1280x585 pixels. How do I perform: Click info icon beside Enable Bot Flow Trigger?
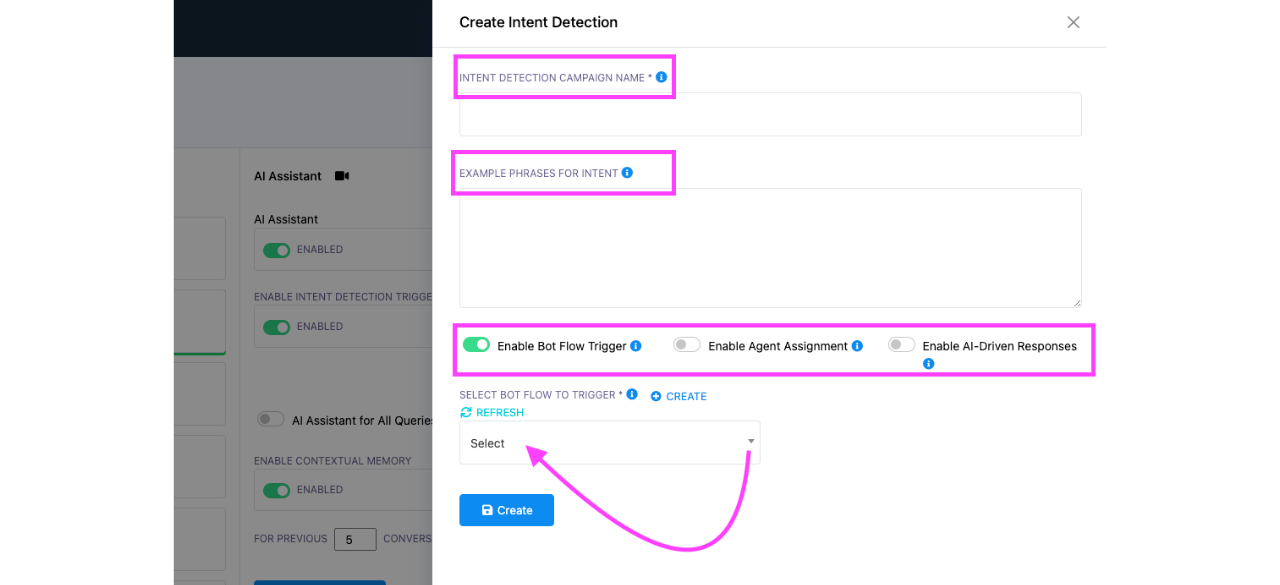click(x=636, y=346)
